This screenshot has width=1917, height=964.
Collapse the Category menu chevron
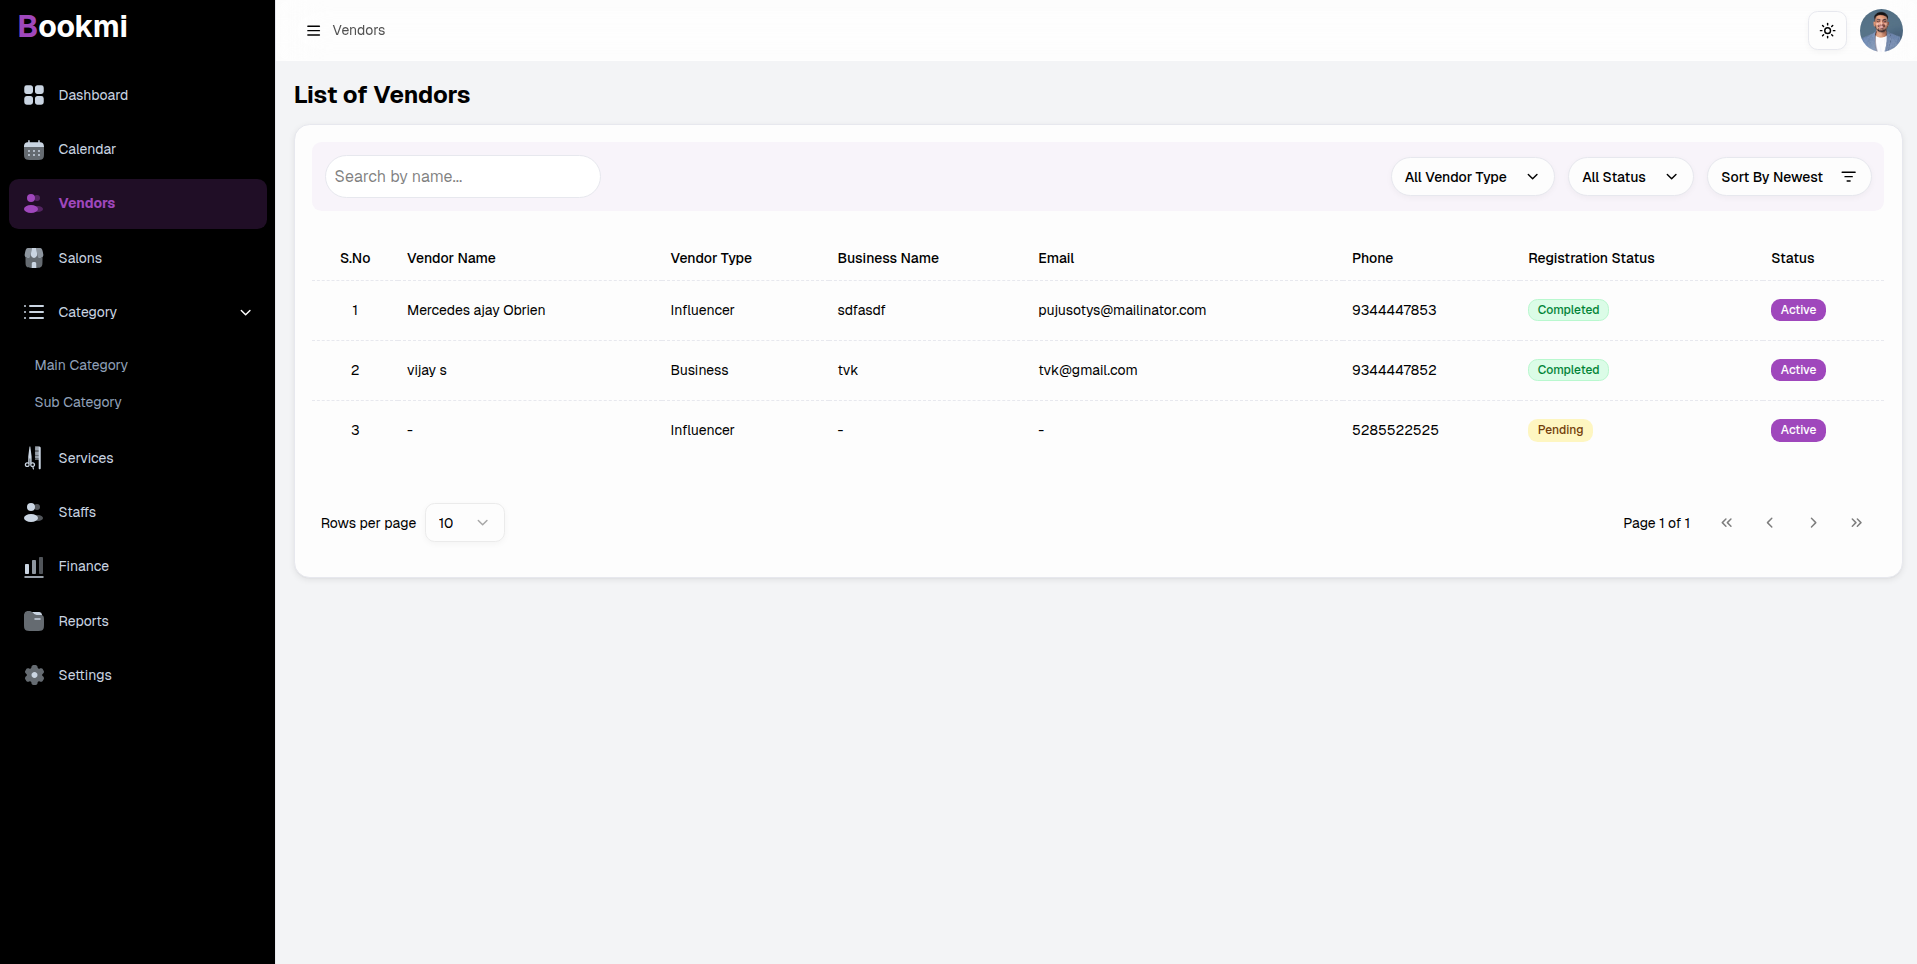coord(246,312)
